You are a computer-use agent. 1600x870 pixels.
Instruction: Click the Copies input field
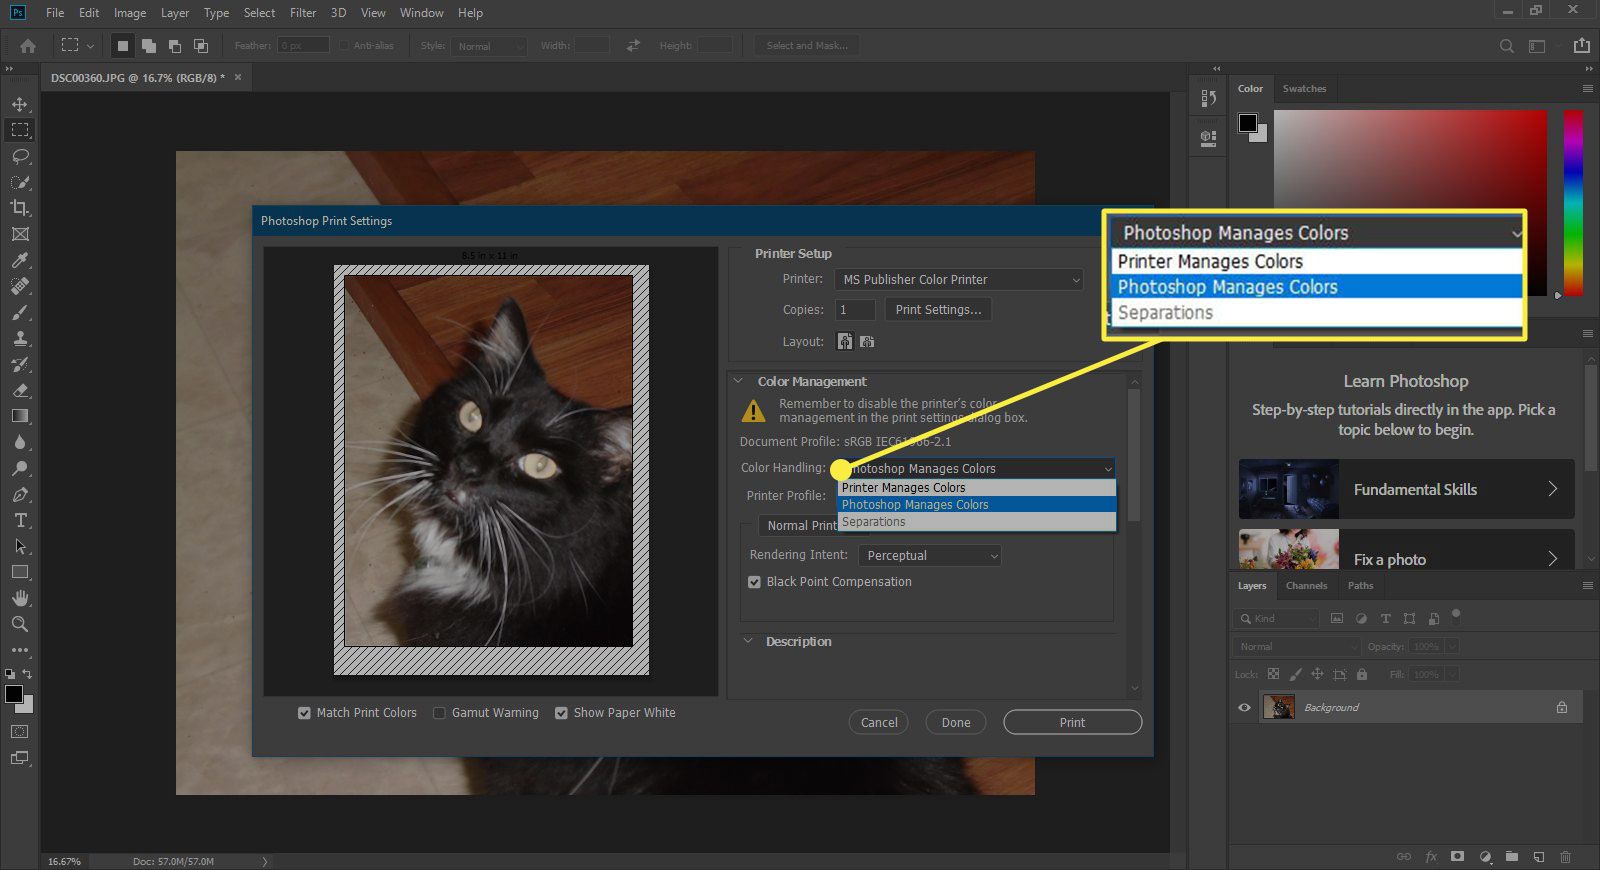coord(855,310)
